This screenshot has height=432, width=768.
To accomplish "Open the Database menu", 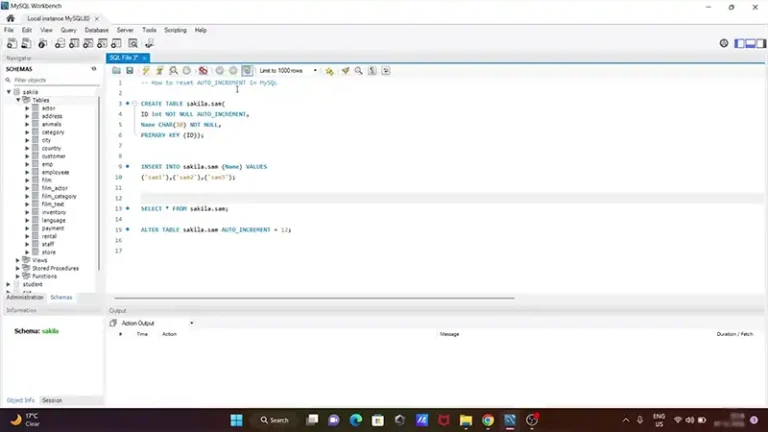I will (x=96, y=30).
